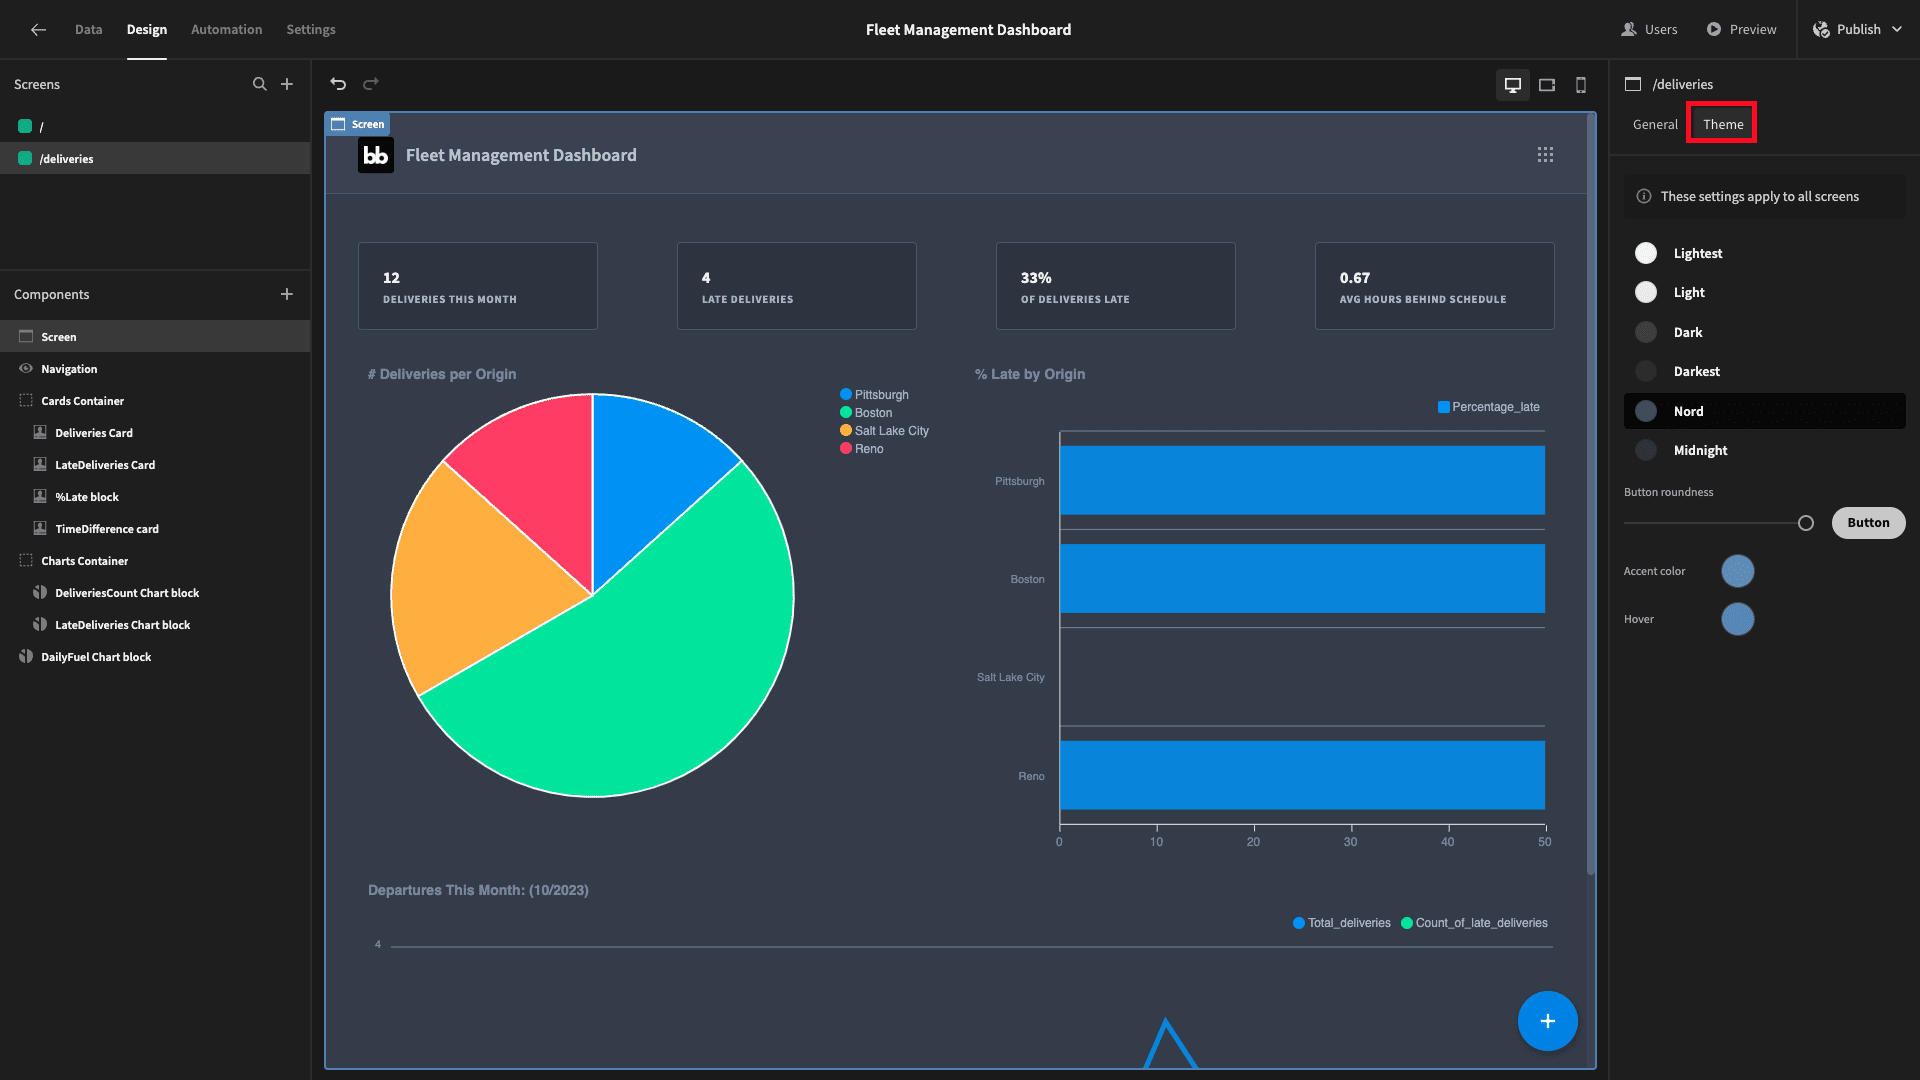Open the Publish dropdown
This screenshot has width=1920, height=1080.
tap(1857, 30)
